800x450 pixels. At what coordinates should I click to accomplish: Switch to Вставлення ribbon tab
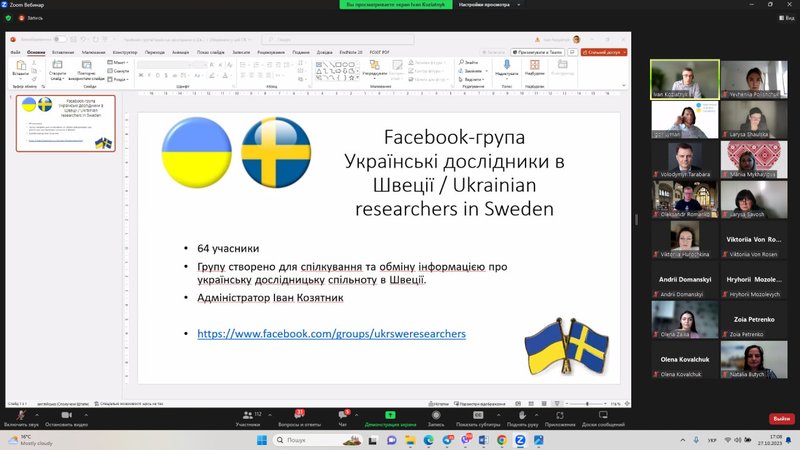point(63,52)
